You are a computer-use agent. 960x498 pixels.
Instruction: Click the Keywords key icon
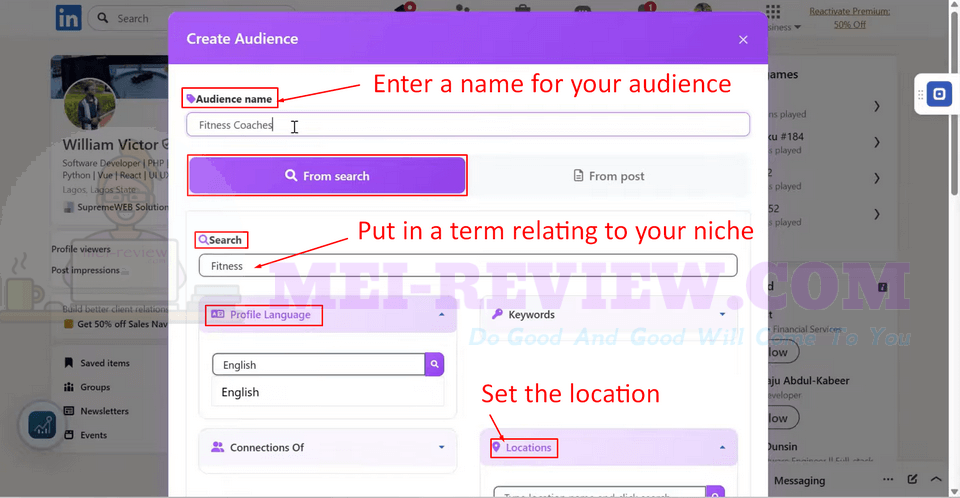[497, 314]
